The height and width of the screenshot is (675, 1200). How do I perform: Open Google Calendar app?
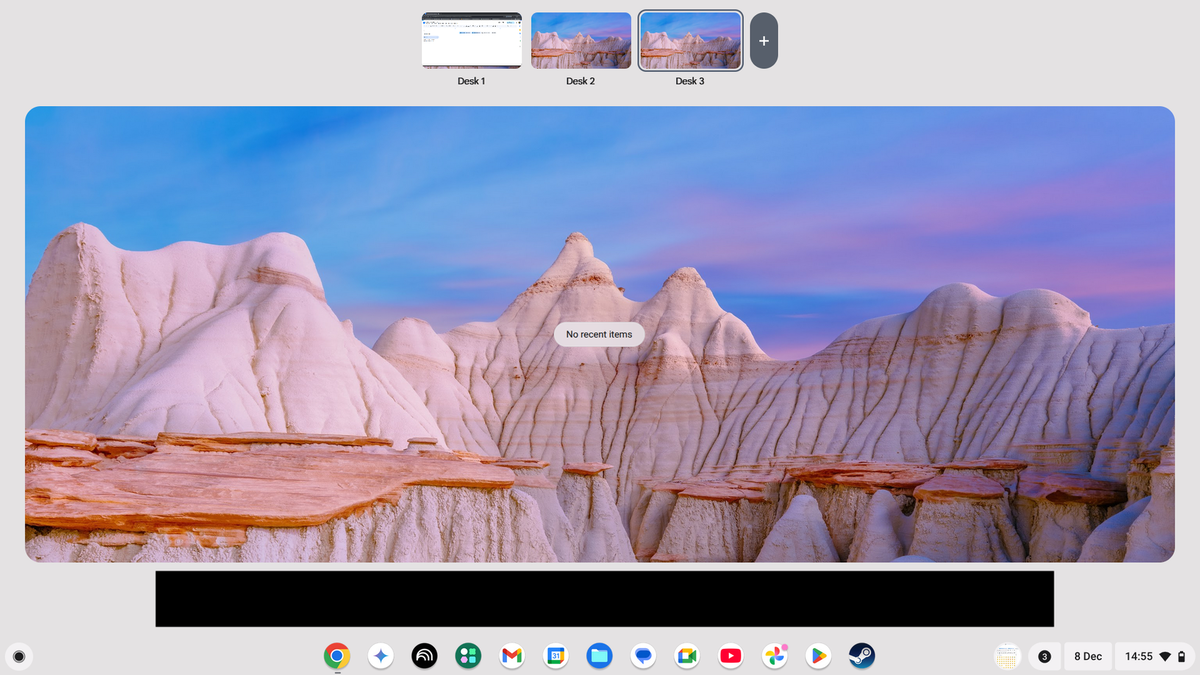click(555, 656)
